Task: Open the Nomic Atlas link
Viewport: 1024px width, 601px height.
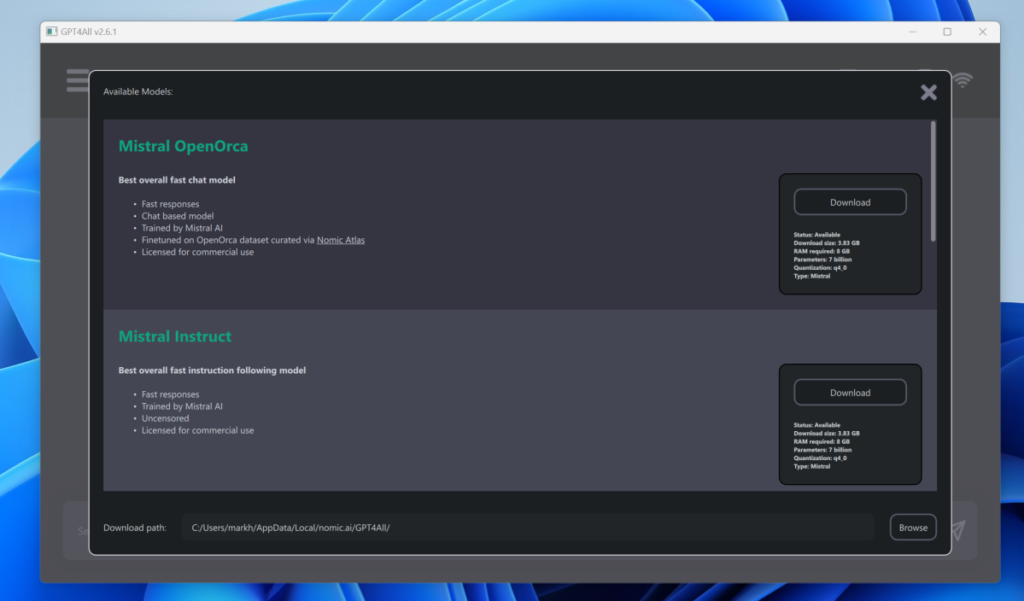Action: point(340,240)
